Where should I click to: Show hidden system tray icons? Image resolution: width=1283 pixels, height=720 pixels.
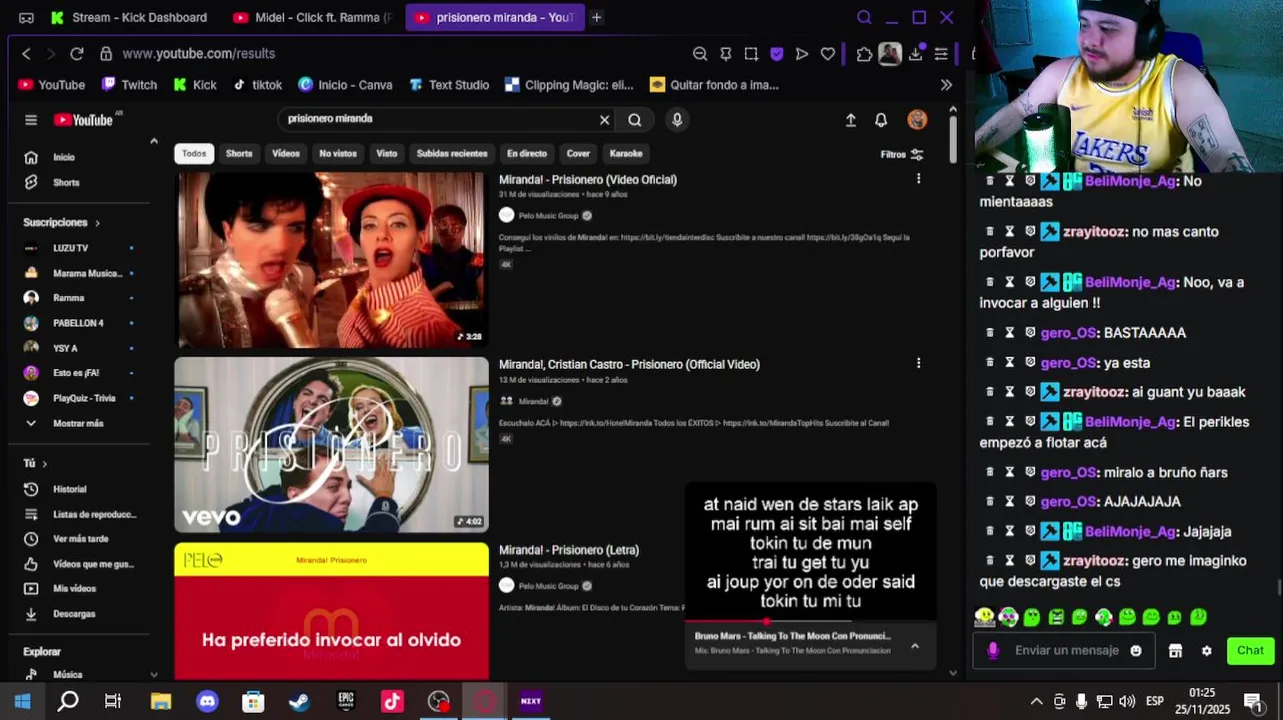pos(1036,701)
